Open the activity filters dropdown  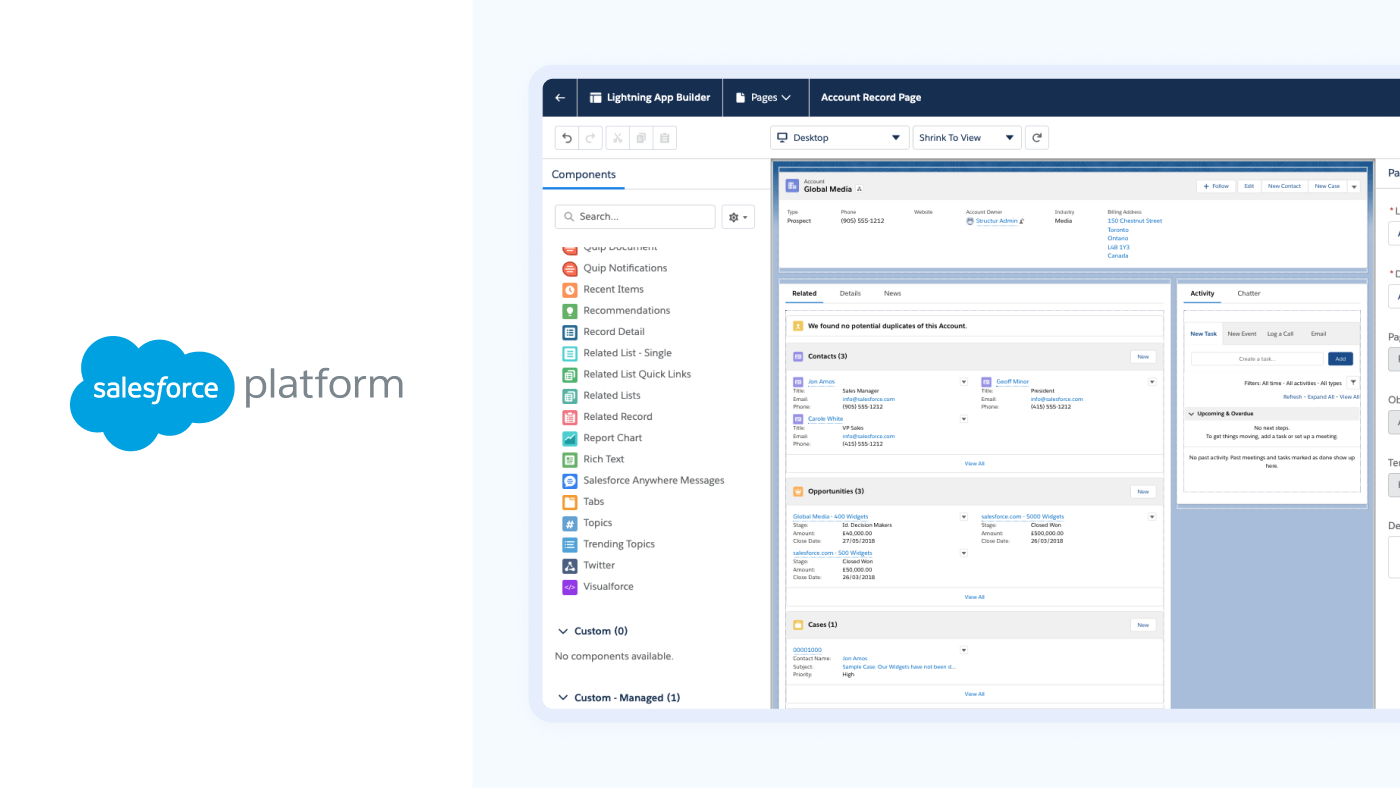point(1353,382)
